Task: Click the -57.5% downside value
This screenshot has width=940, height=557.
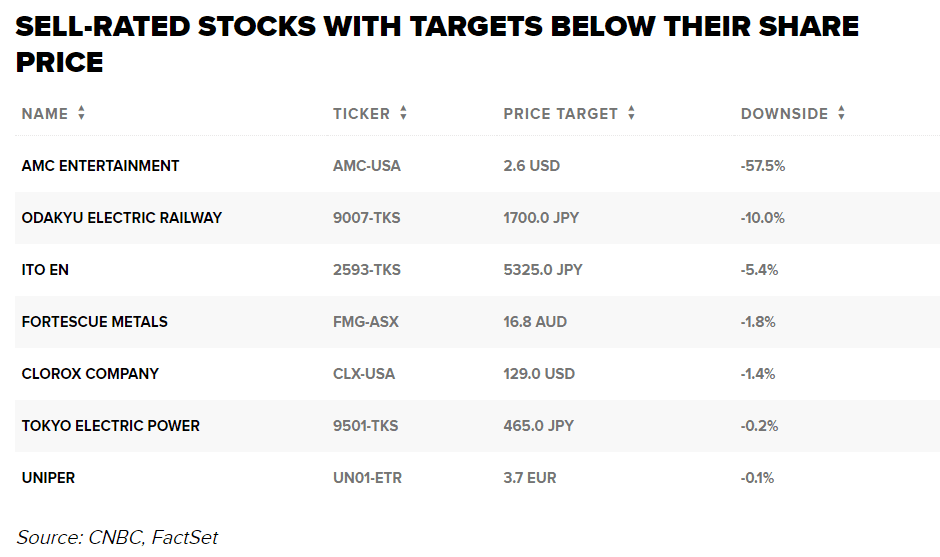Action: click(762, 166)
